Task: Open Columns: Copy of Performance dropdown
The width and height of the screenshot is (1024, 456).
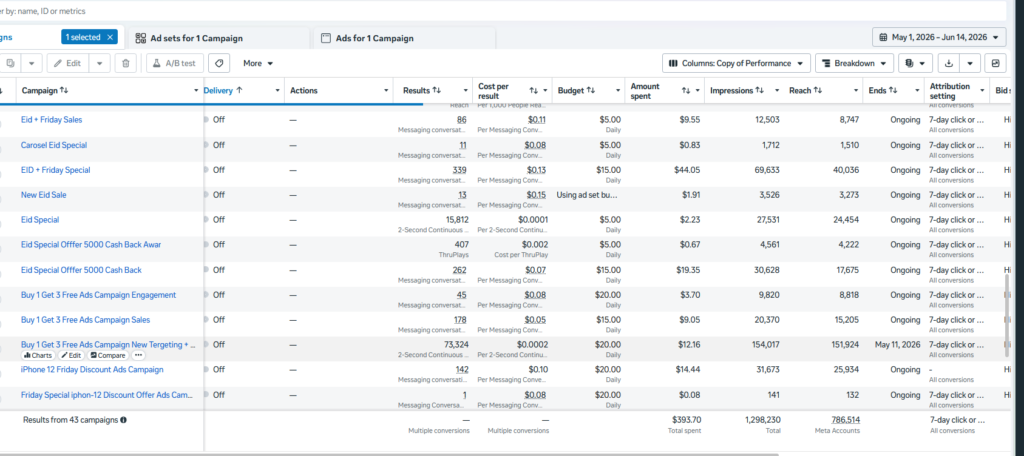Action: point(737,63)
